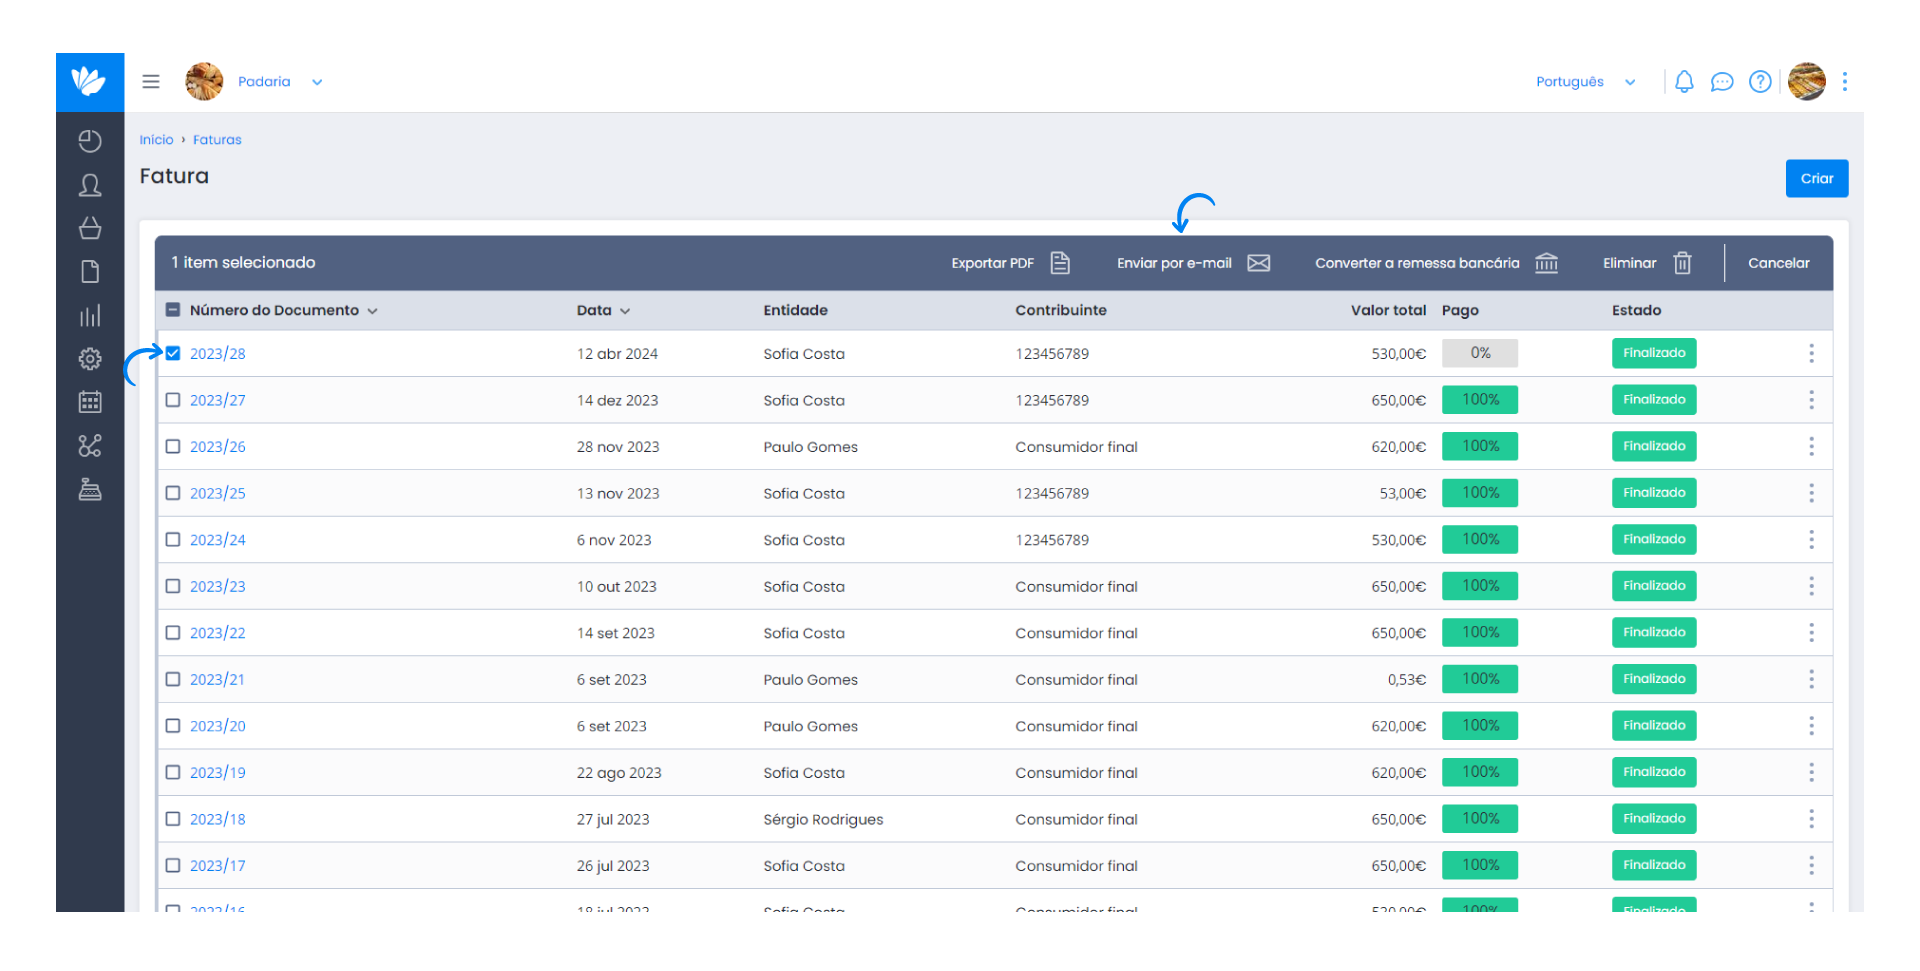Screen dimensions: 1920x971
Task: Open row actions for invoice 2023/27
Action: [x=1811, y=400]
